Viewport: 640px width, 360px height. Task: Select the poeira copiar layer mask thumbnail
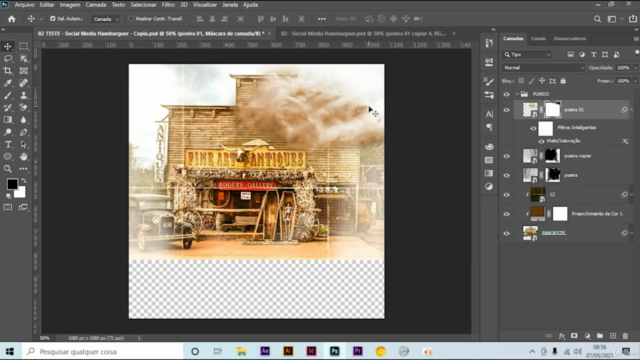coord(552,156)
